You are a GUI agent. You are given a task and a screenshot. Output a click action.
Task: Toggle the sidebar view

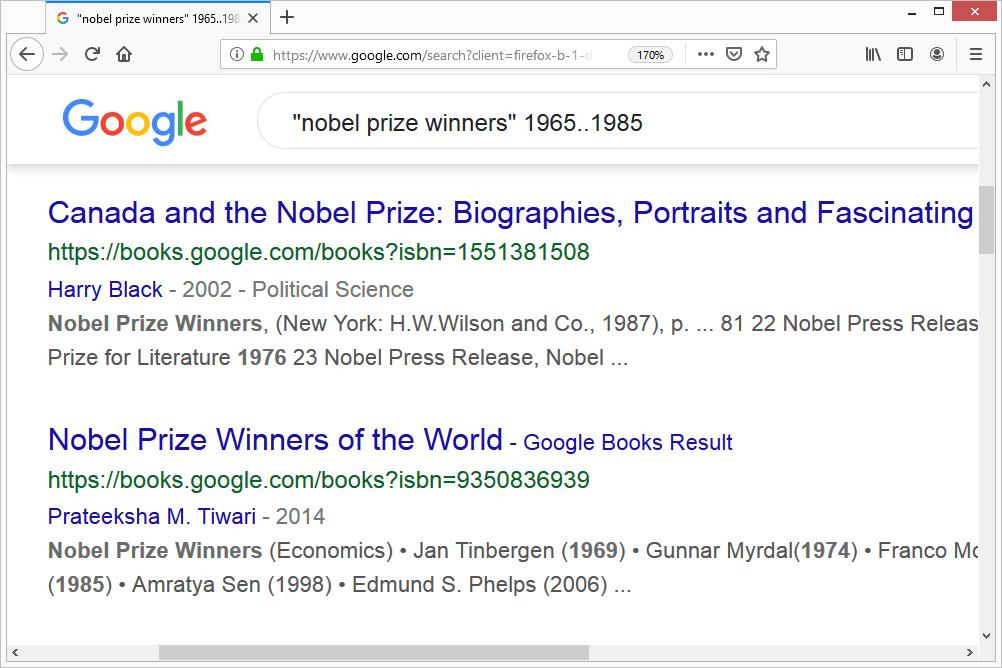tap(905, 55)
